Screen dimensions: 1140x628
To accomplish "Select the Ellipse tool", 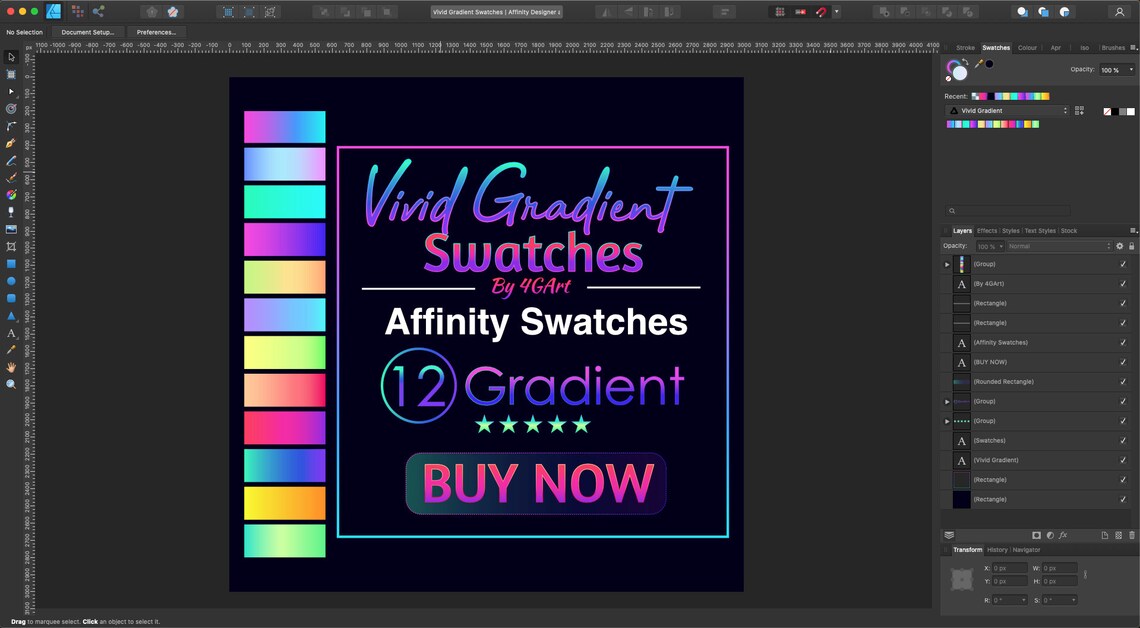I will tap(11, 280).
